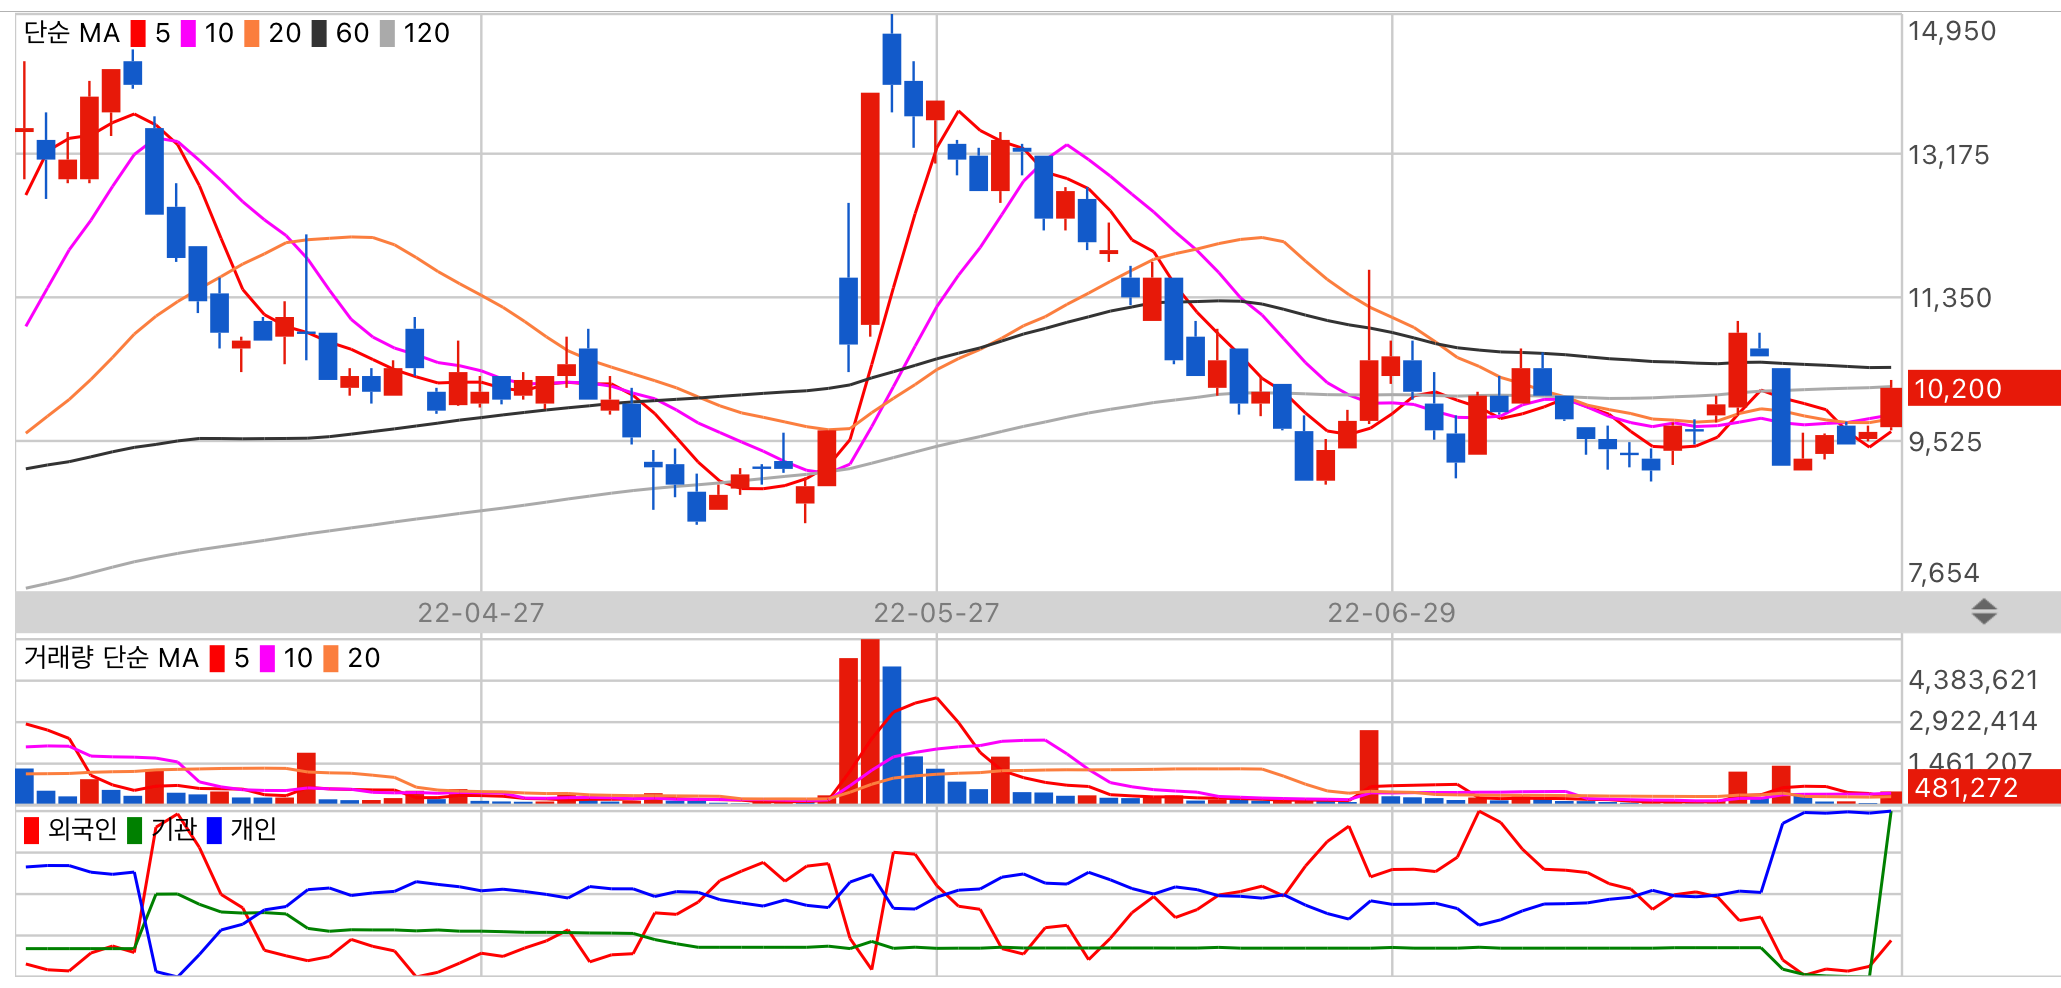Click the 2,922,414 volume axis label
Image resolution: width=2061 pixels, height=988 pixels.
[x=1973, y=721]
